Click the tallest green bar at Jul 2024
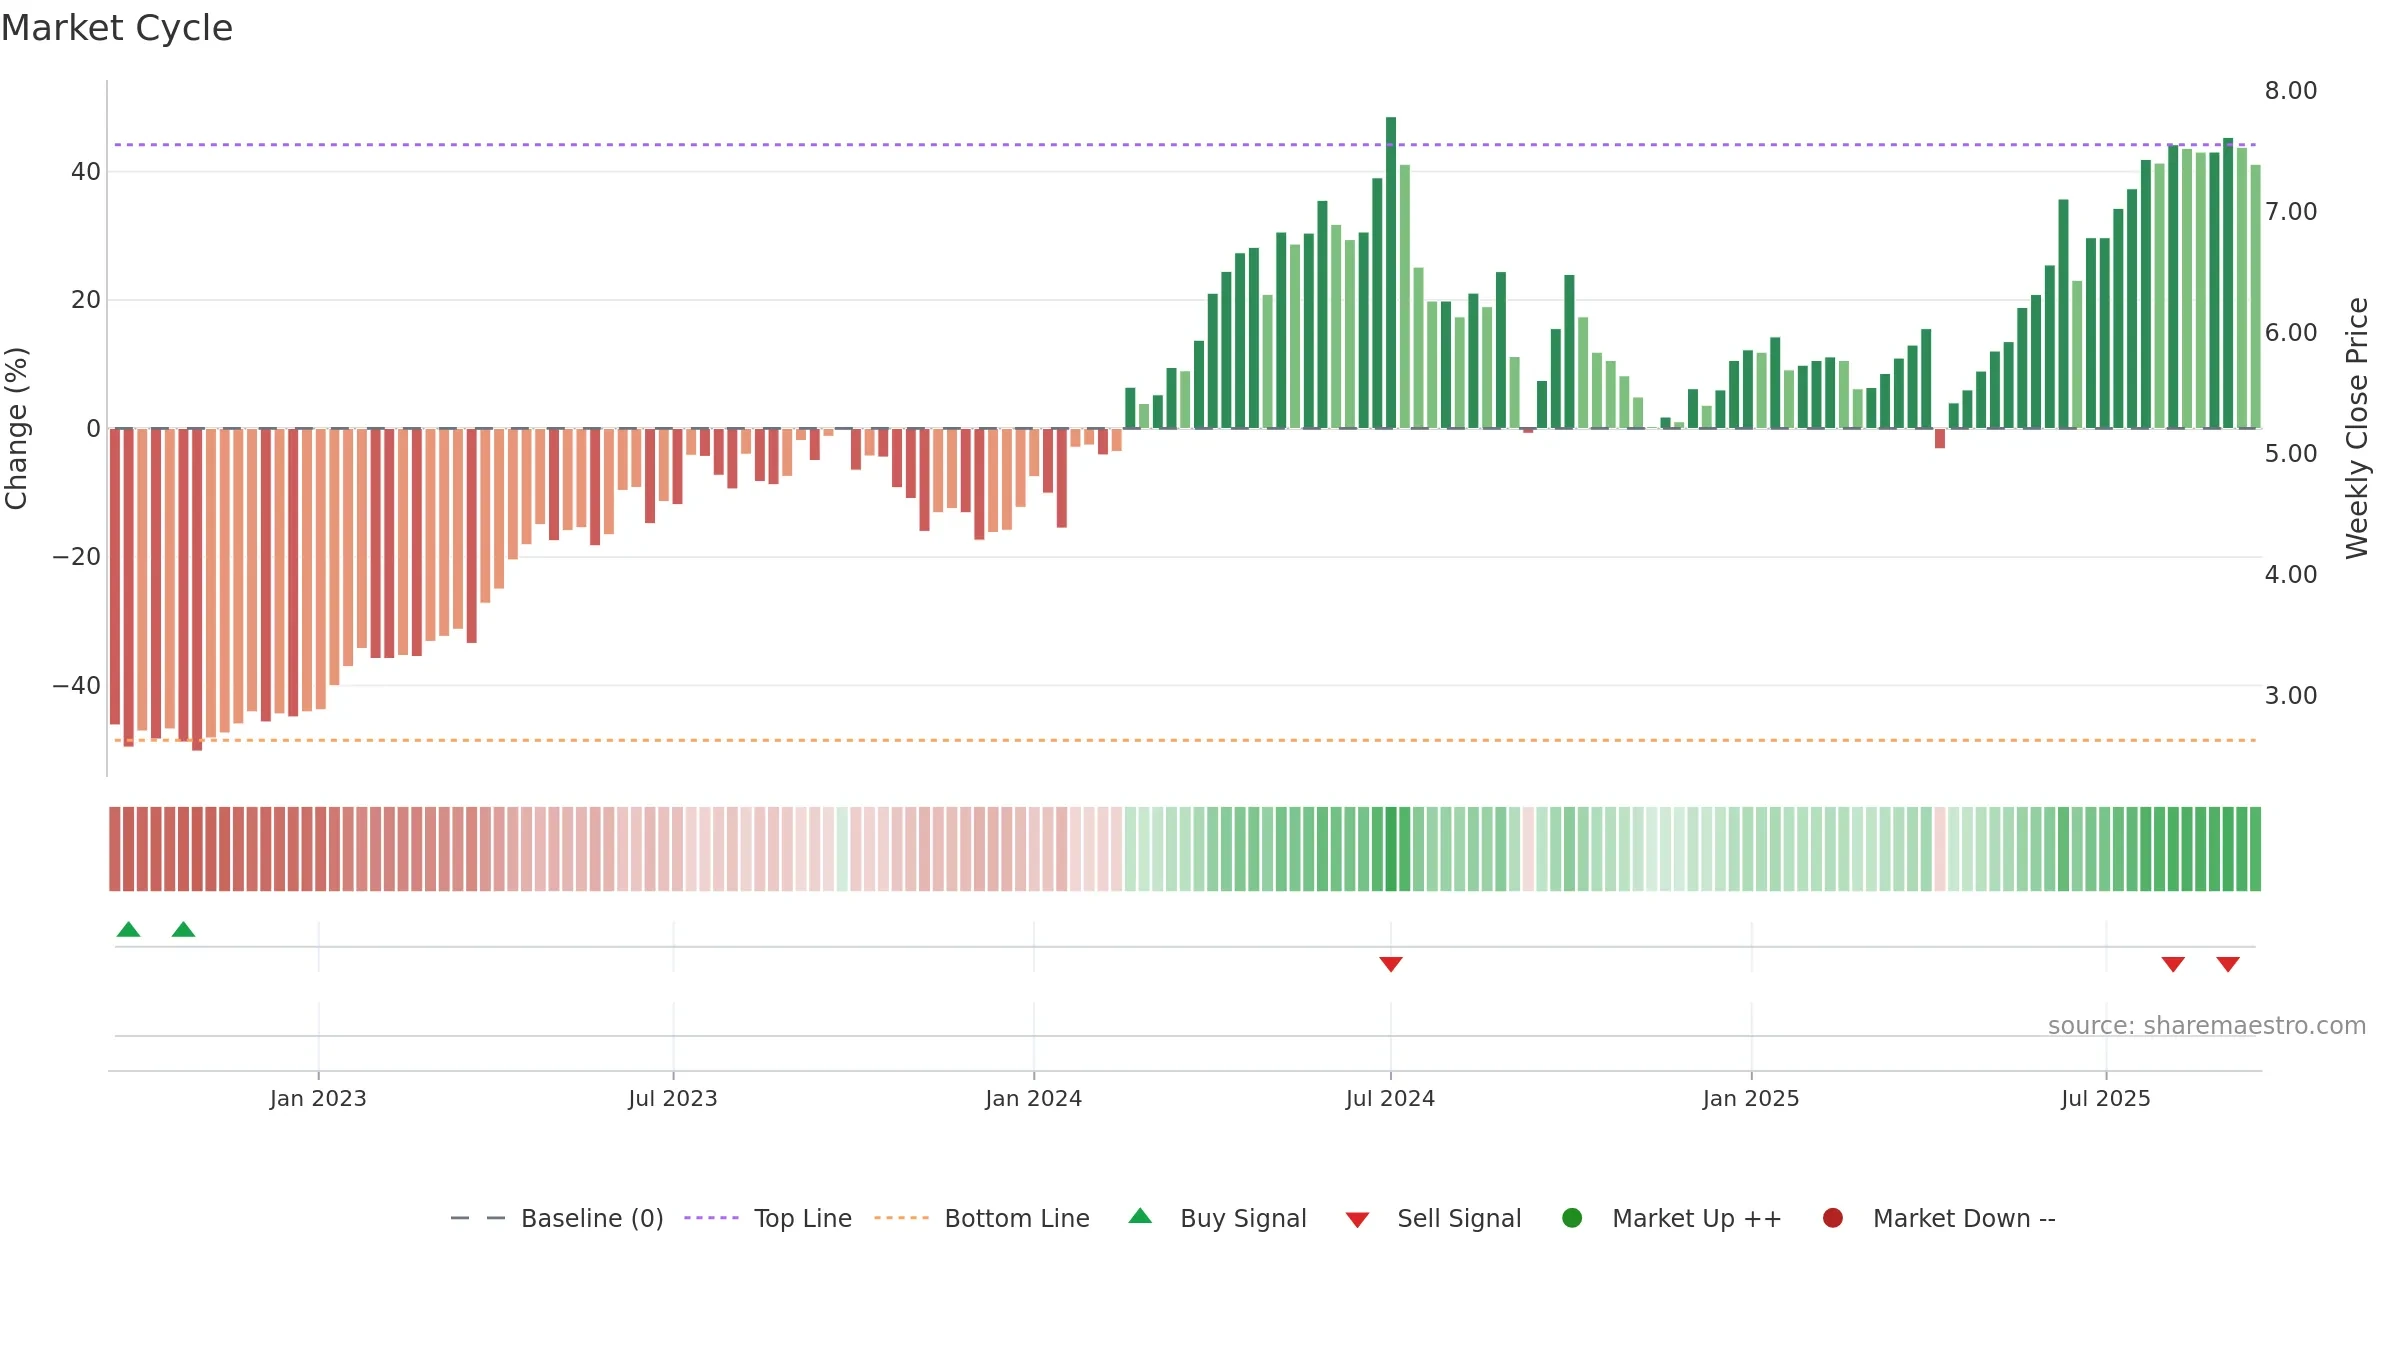The height and width of the screenshot is (1350, 2400). [1391, 272]
